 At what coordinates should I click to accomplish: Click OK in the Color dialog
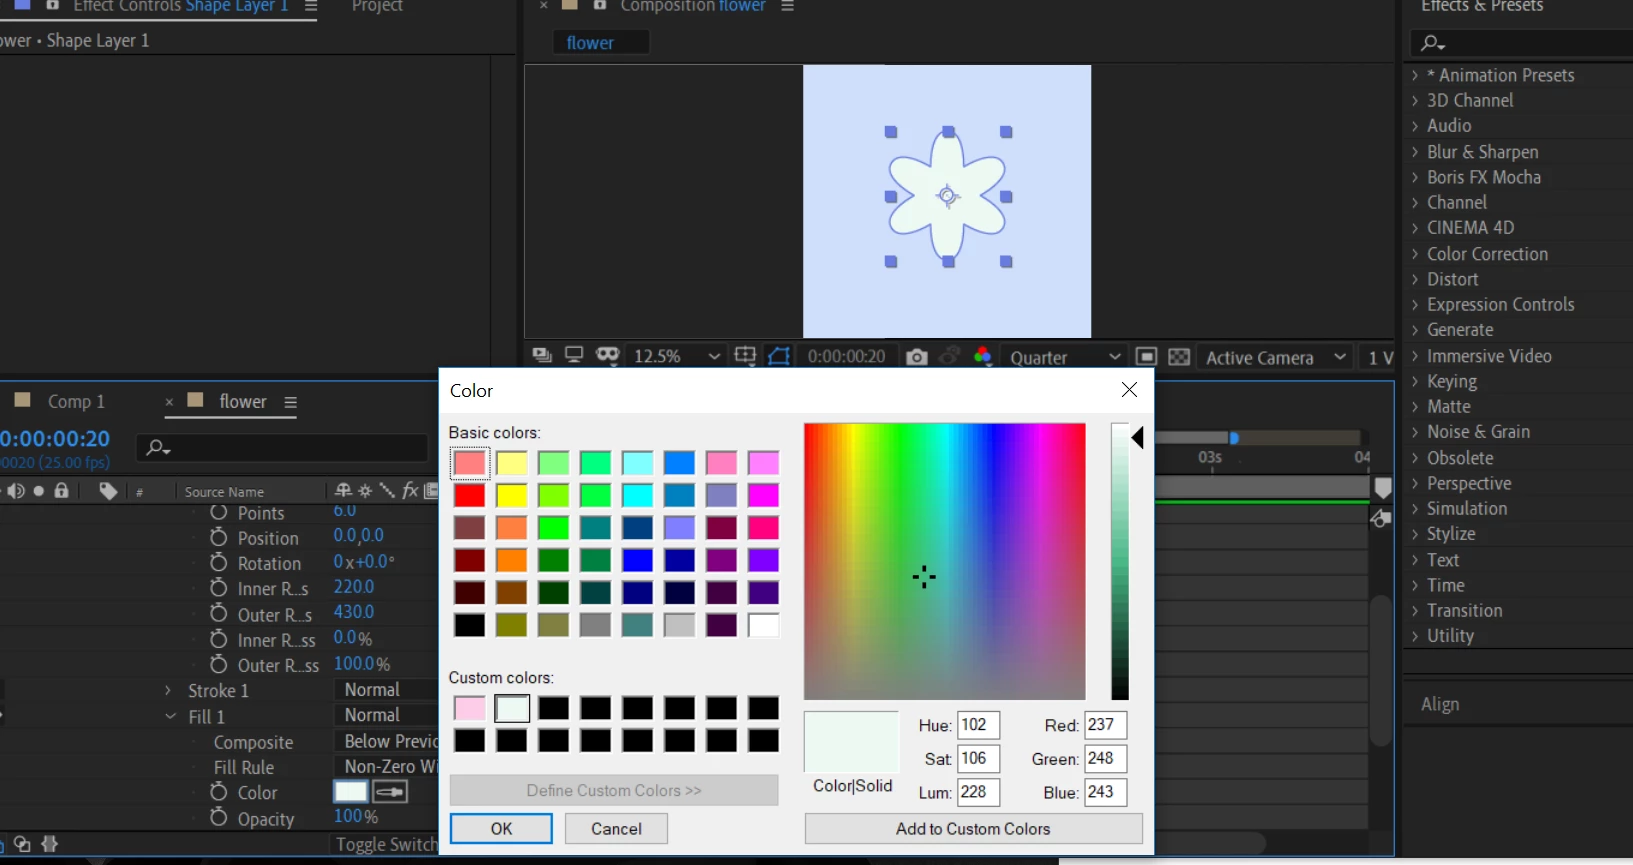point(501,829)
